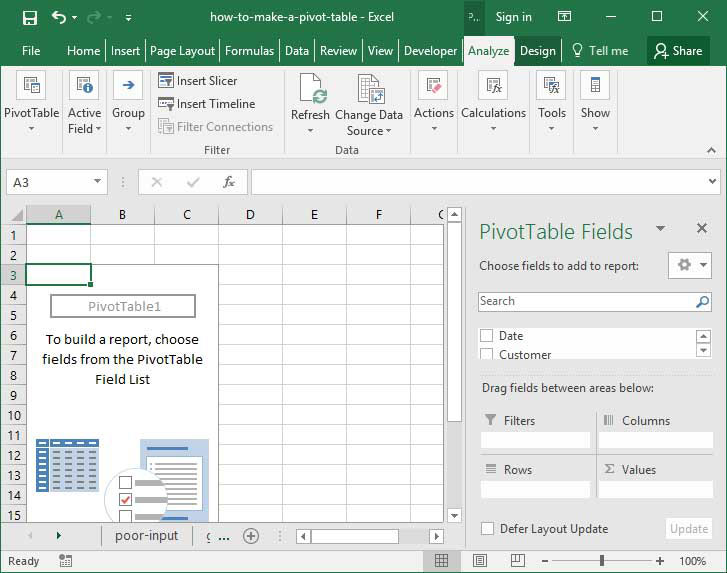The image size is (727, 573).
Task: Click the zoom slider handle
Action: (x=601, y=561)
